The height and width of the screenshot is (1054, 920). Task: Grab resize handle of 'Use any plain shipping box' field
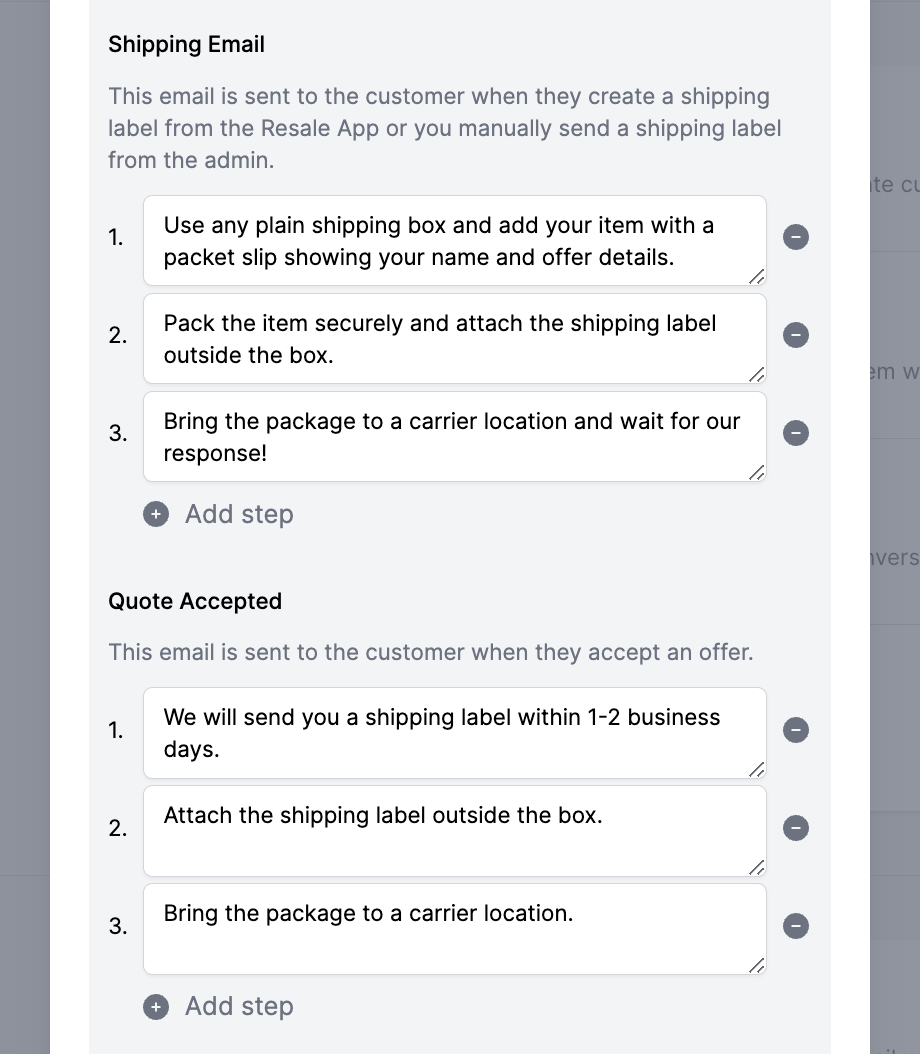point(757,276)
